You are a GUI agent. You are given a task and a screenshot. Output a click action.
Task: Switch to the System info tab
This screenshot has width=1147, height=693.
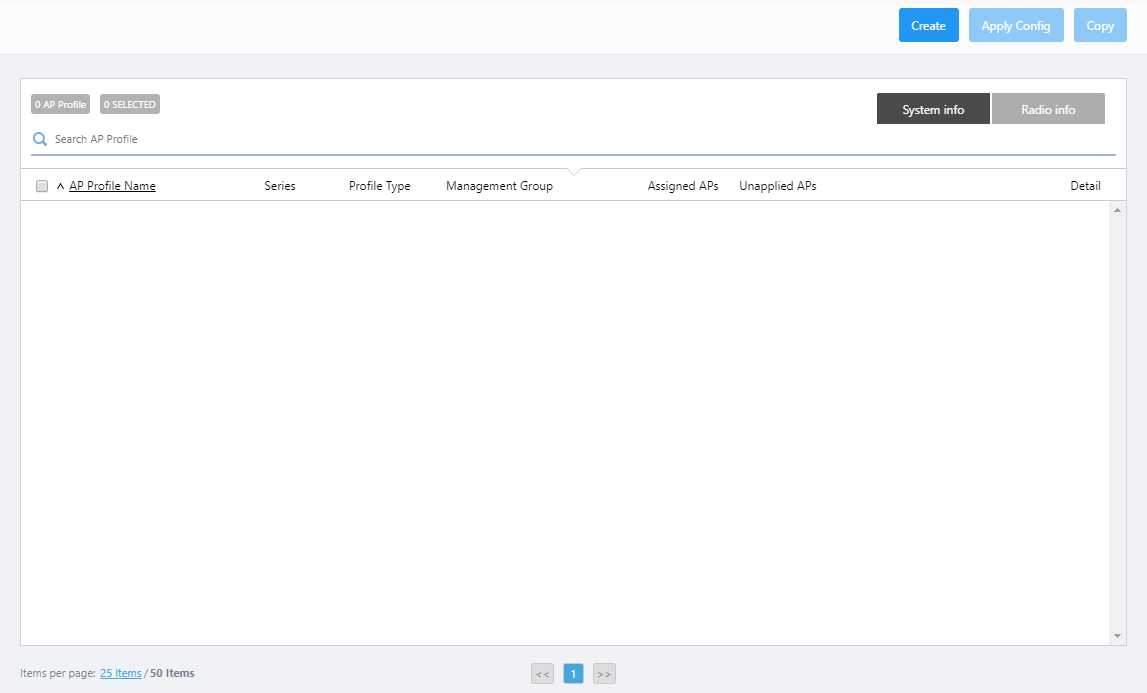[x=933, y=109]
